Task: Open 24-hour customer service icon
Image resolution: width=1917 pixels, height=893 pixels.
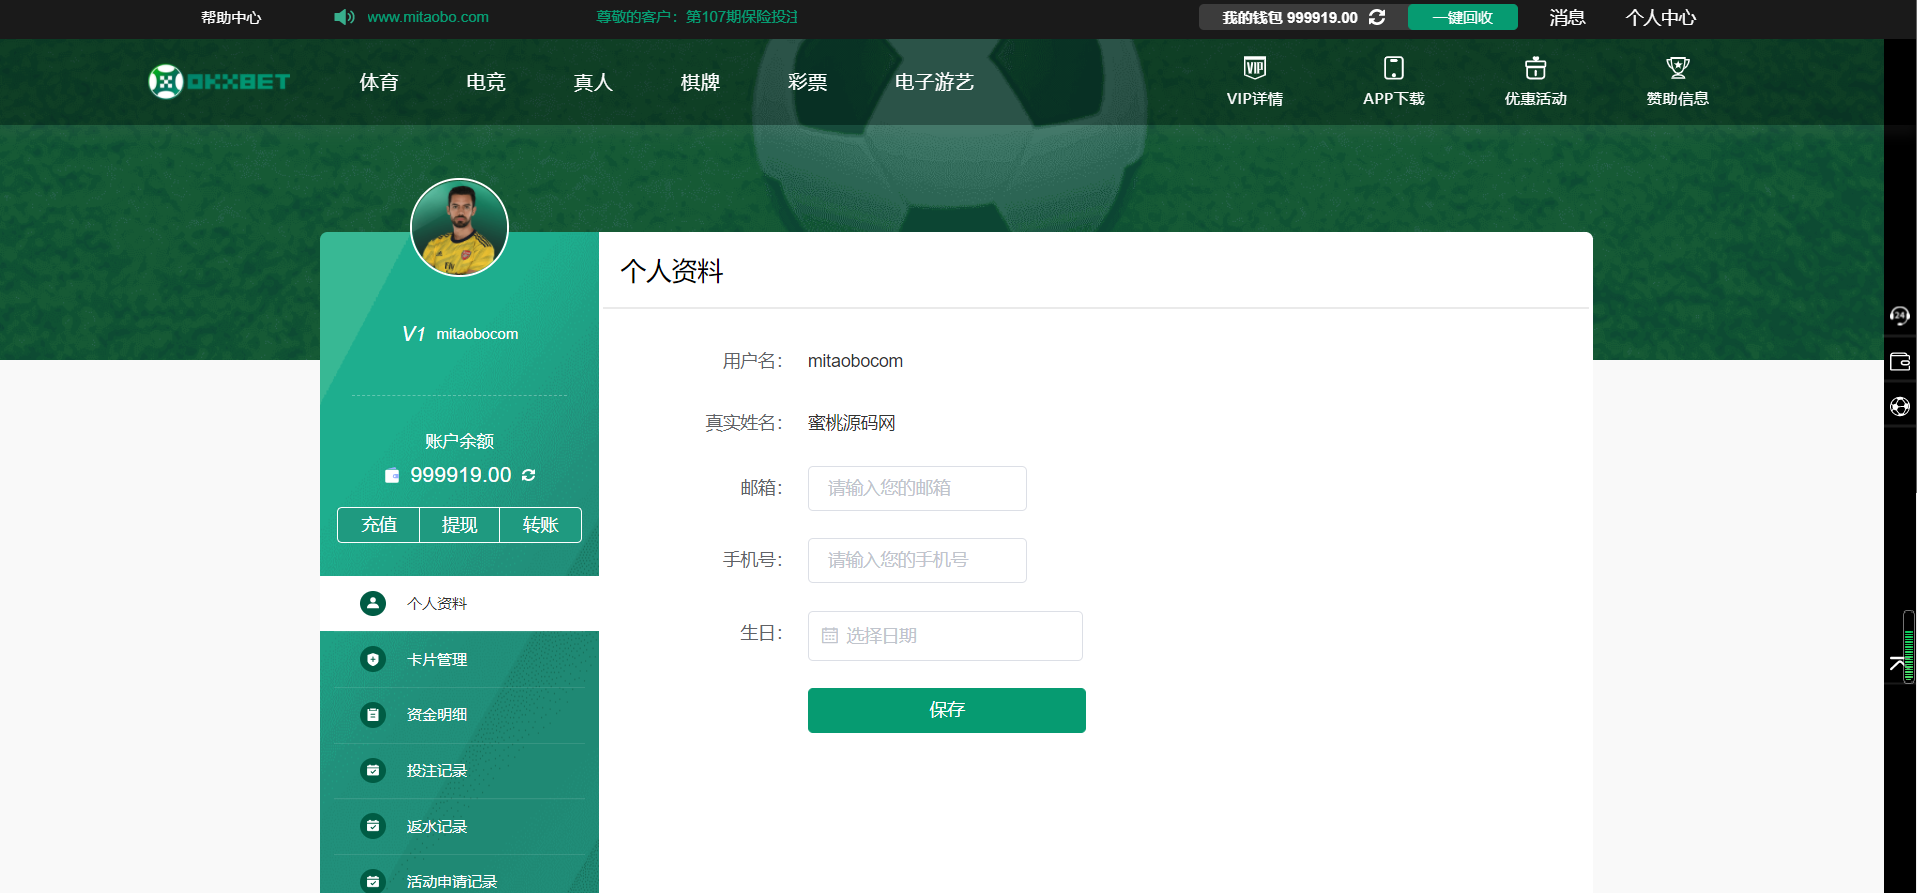Action: click(1899, 316)
